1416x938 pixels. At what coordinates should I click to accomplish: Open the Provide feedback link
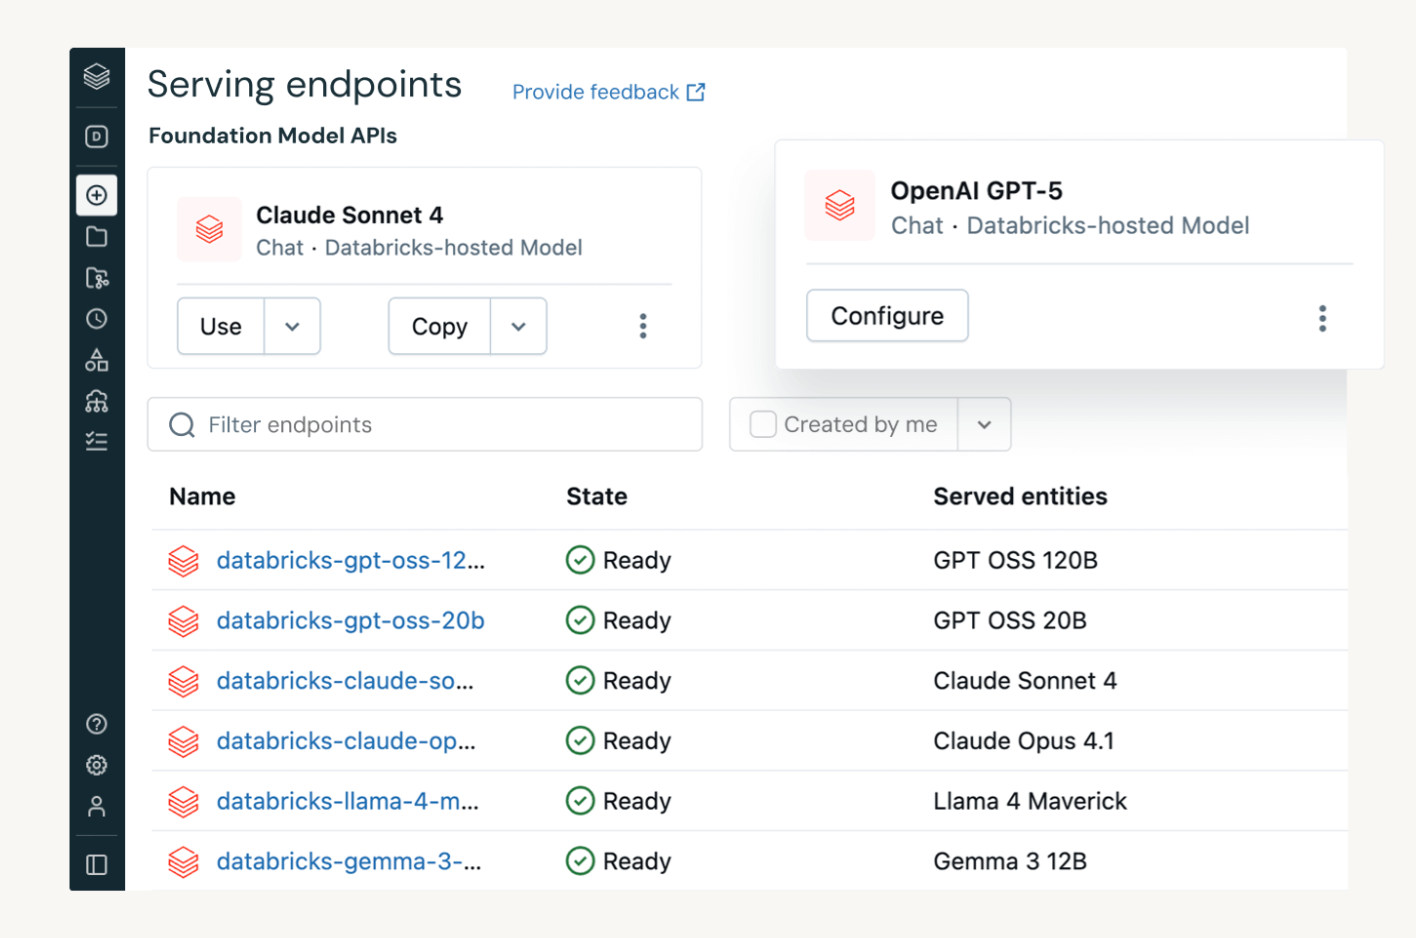click(608, 92)
